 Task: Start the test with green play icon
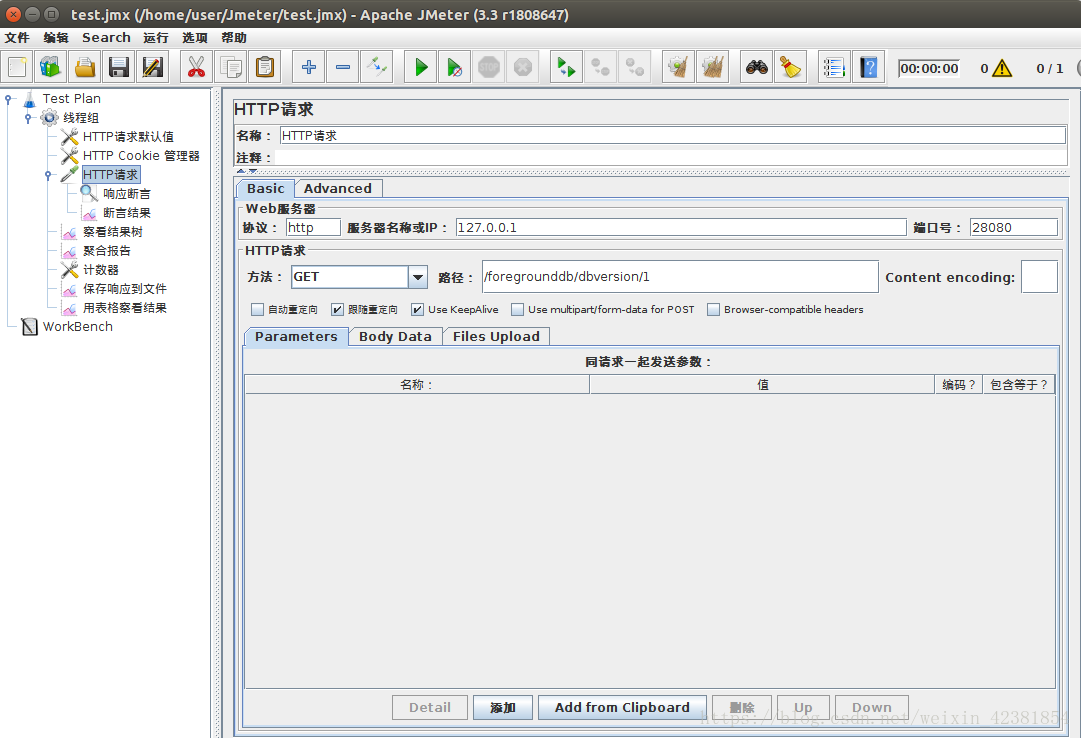pos(421,68)
